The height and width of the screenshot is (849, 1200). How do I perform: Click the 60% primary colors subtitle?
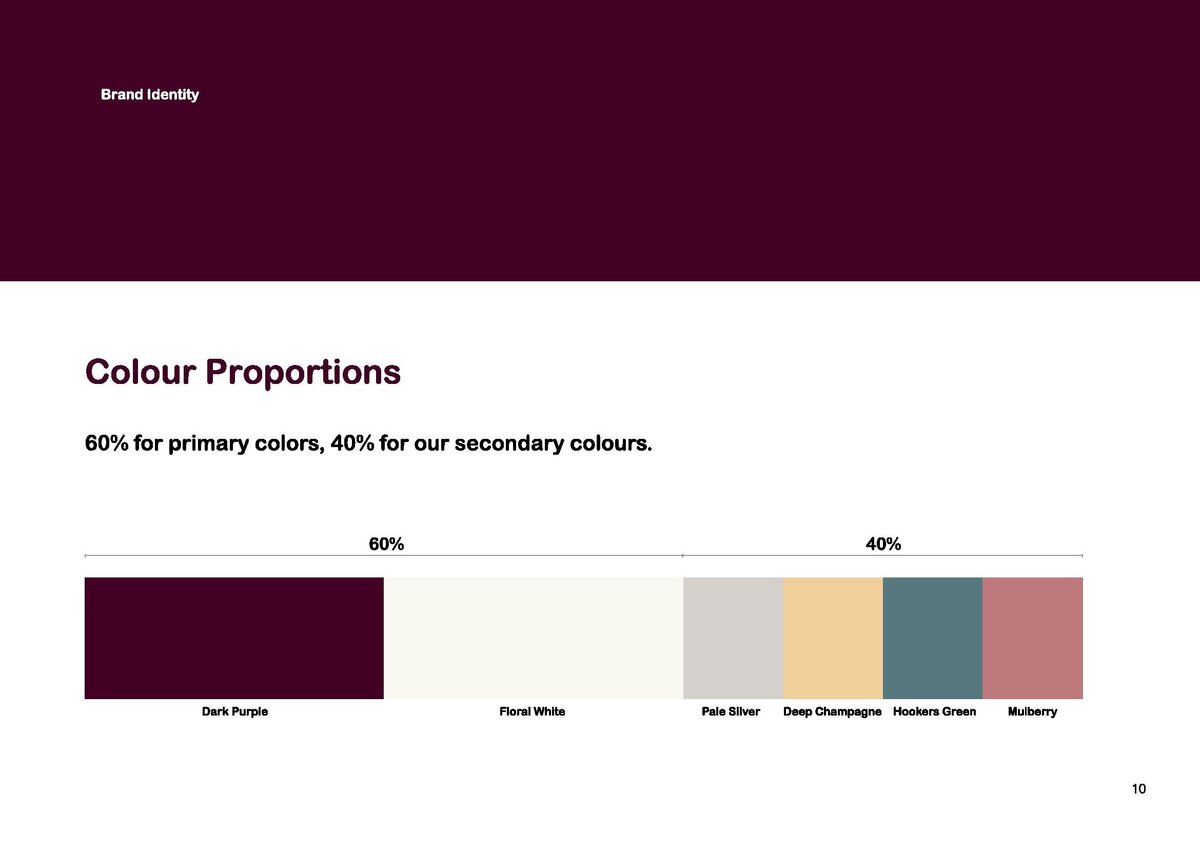pyautogui.click(x=369, y=443)
